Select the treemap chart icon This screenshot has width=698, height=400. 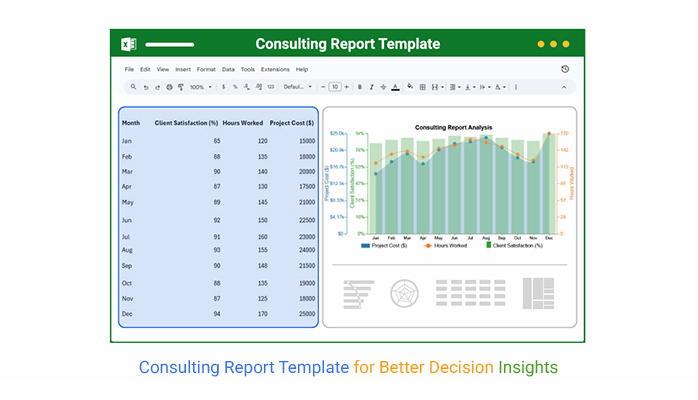click(542, 293)
